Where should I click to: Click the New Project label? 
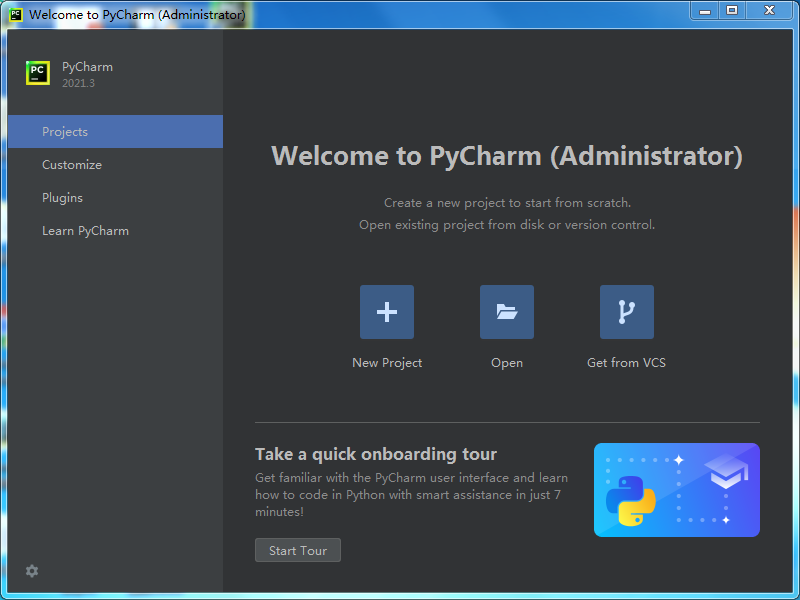pos(387,363)
